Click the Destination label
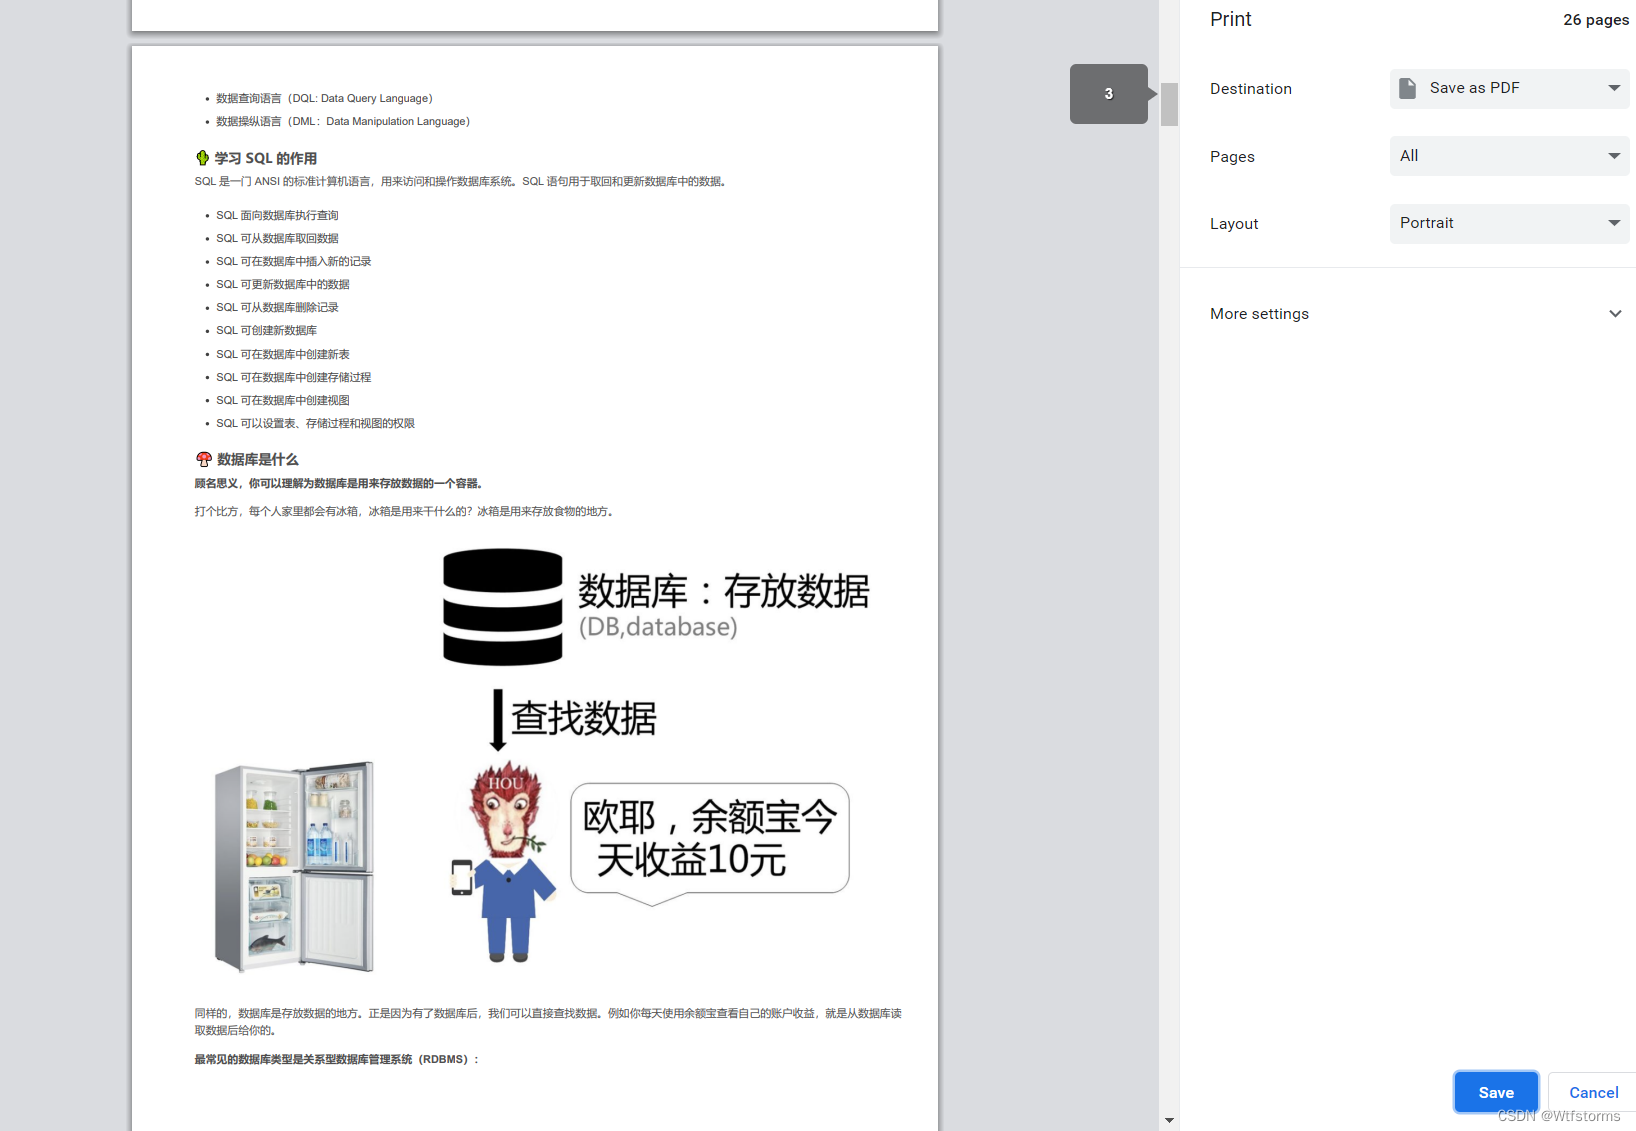The width and height of the screenshot is (1636, 1131). (x=1251, y=89)
